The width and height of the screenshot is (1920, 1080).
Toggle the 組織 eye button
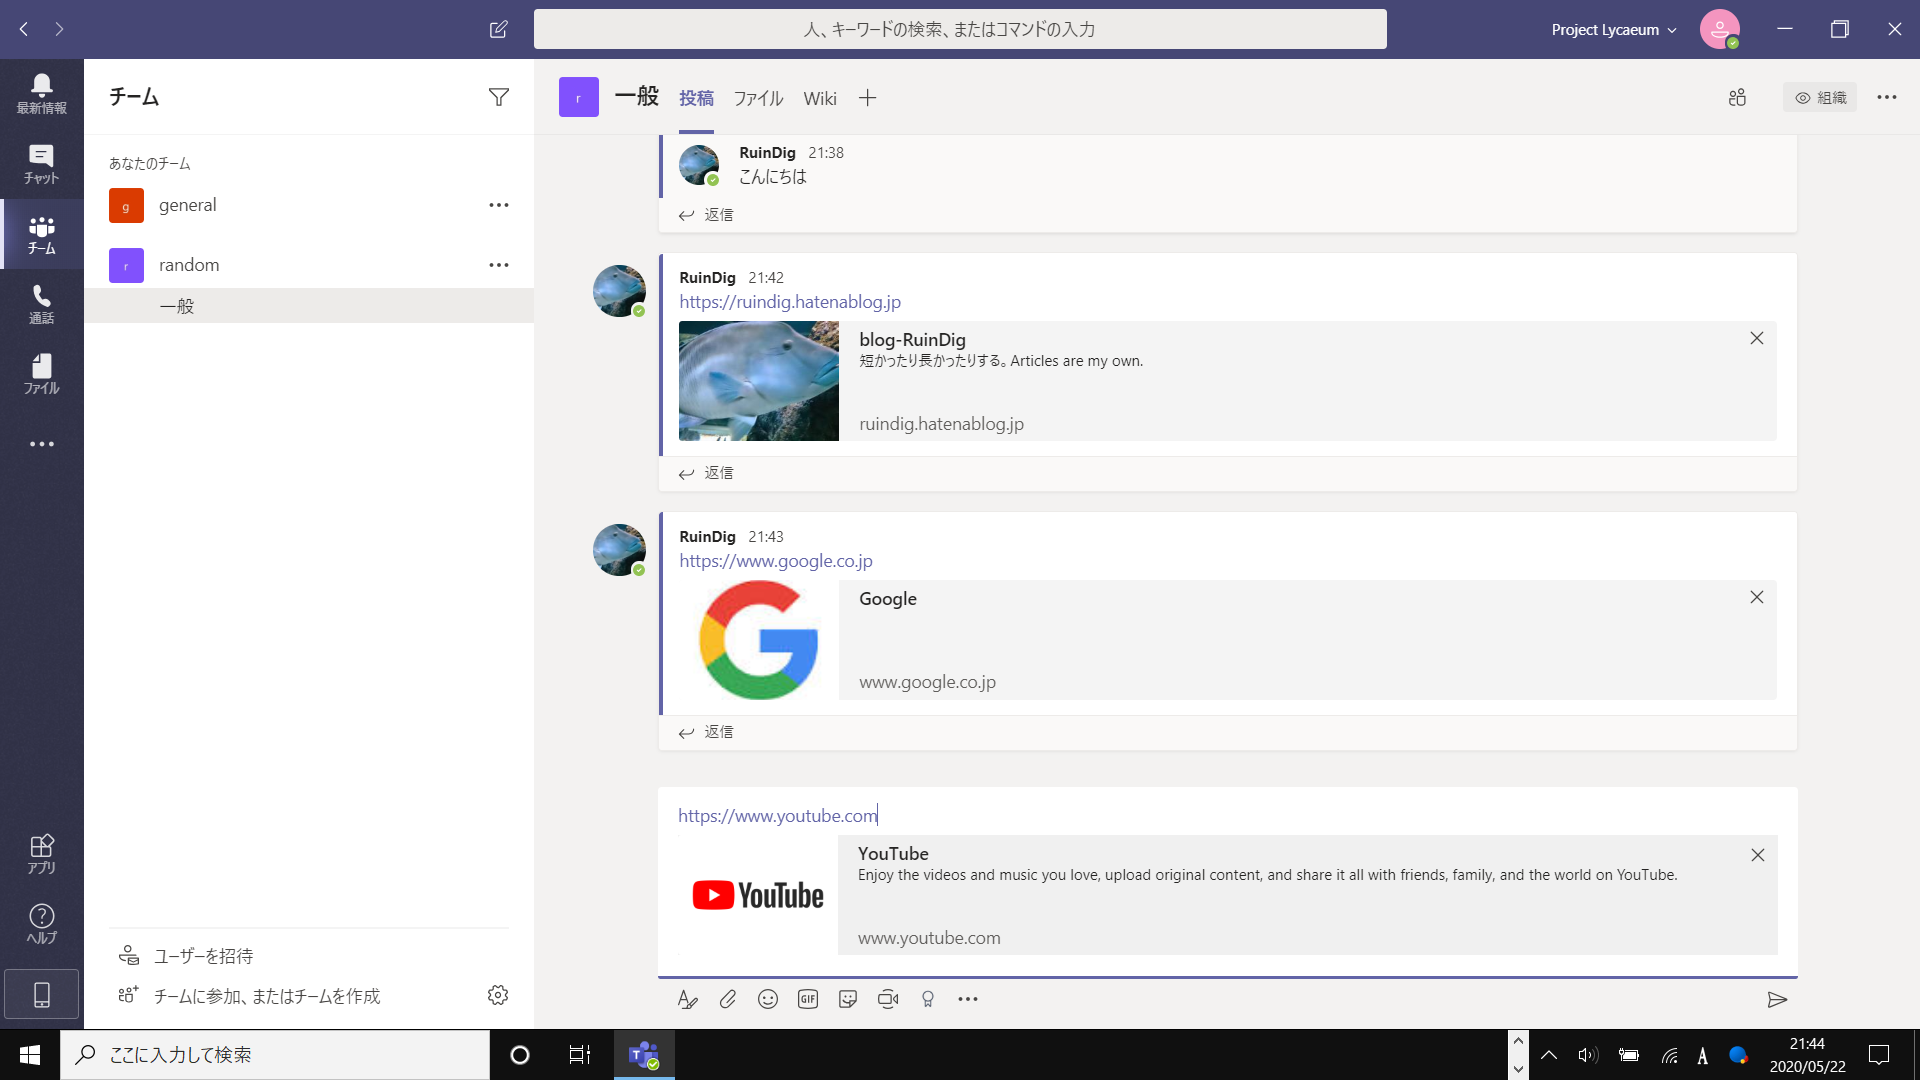coord(1820,97)
